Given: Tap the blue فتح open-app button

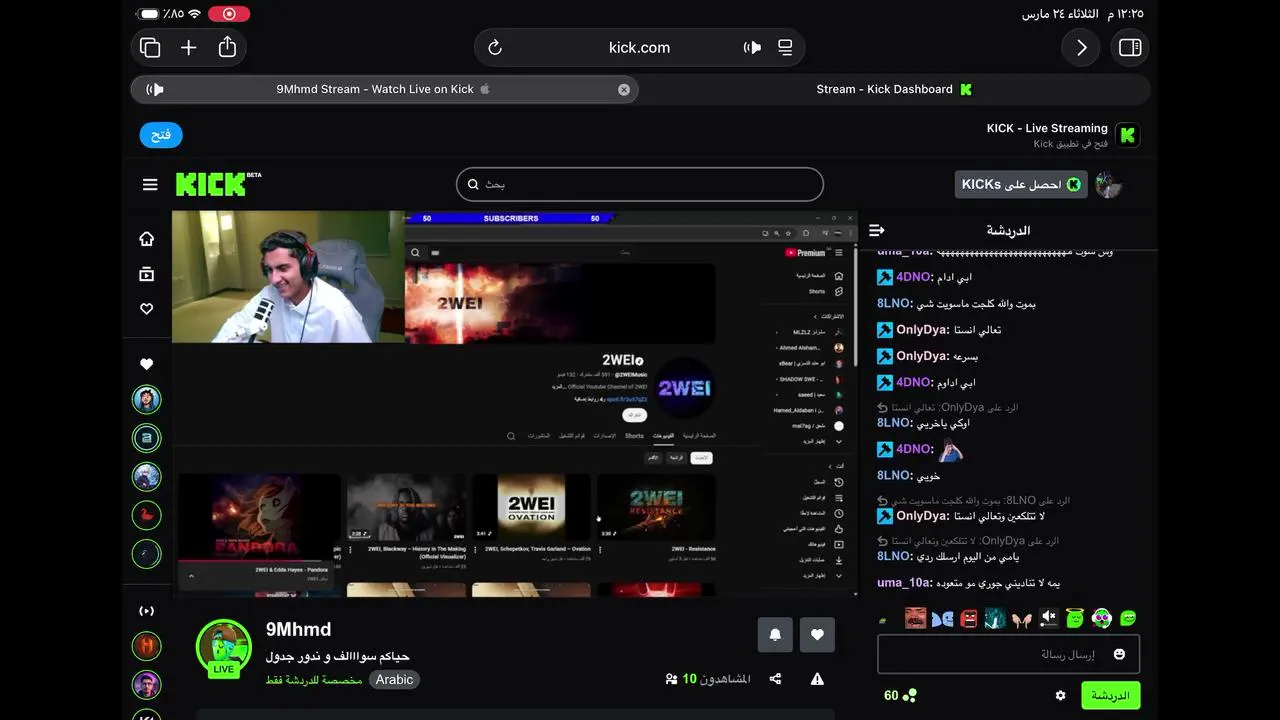Looking at the screenshot, I should tap(161, 135).
